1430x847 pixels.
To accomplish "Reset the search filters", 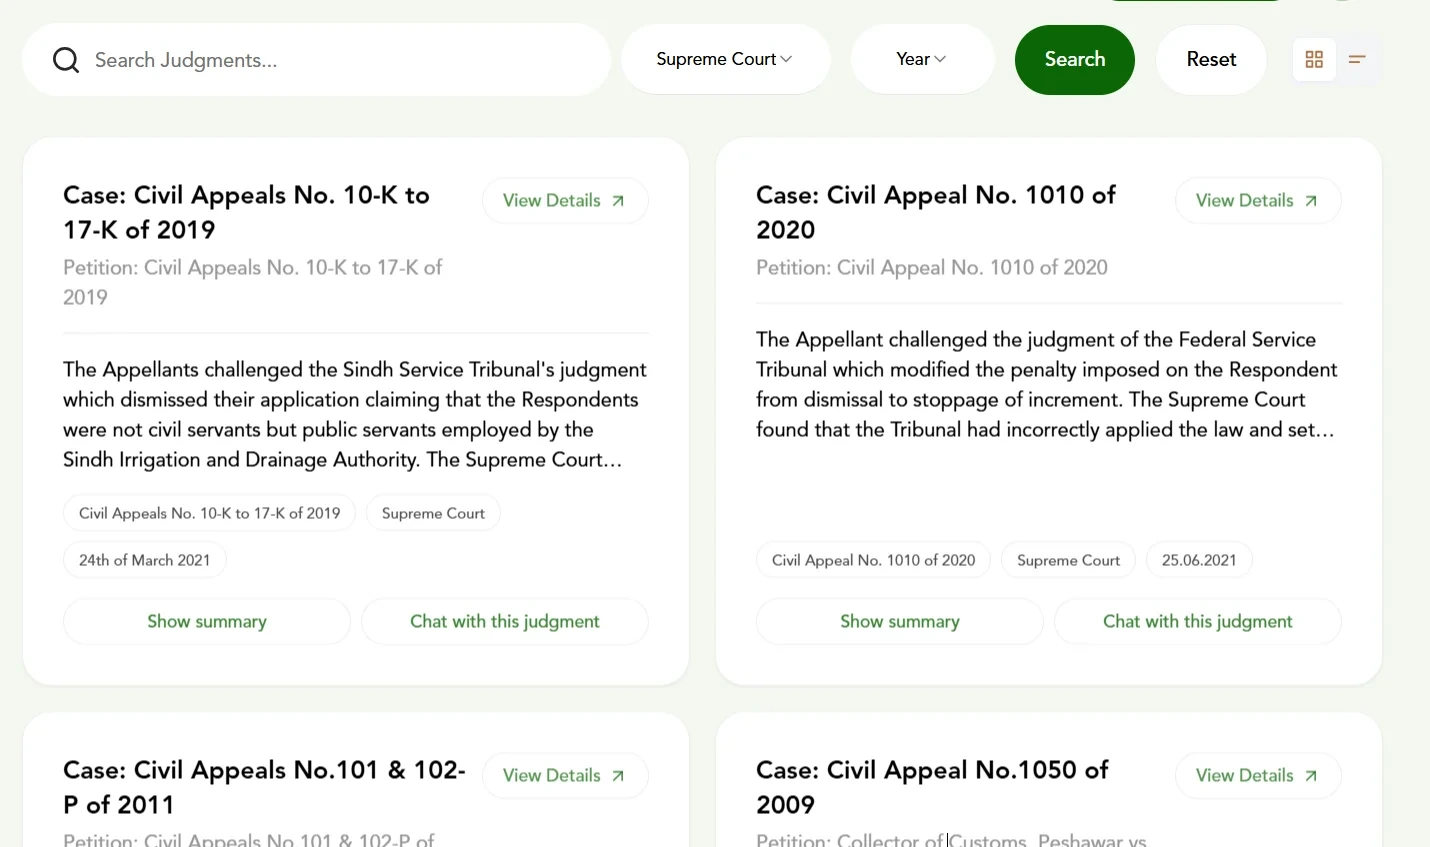I will (x=1211, y=60).
